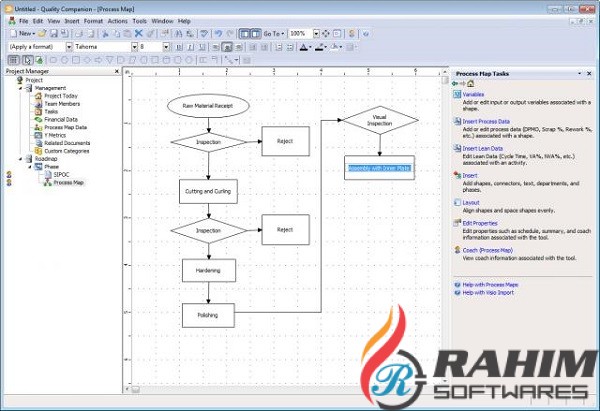Toggle the Project Manager pane button
This screenshot has width=600, height=411.
pos(244,34)
